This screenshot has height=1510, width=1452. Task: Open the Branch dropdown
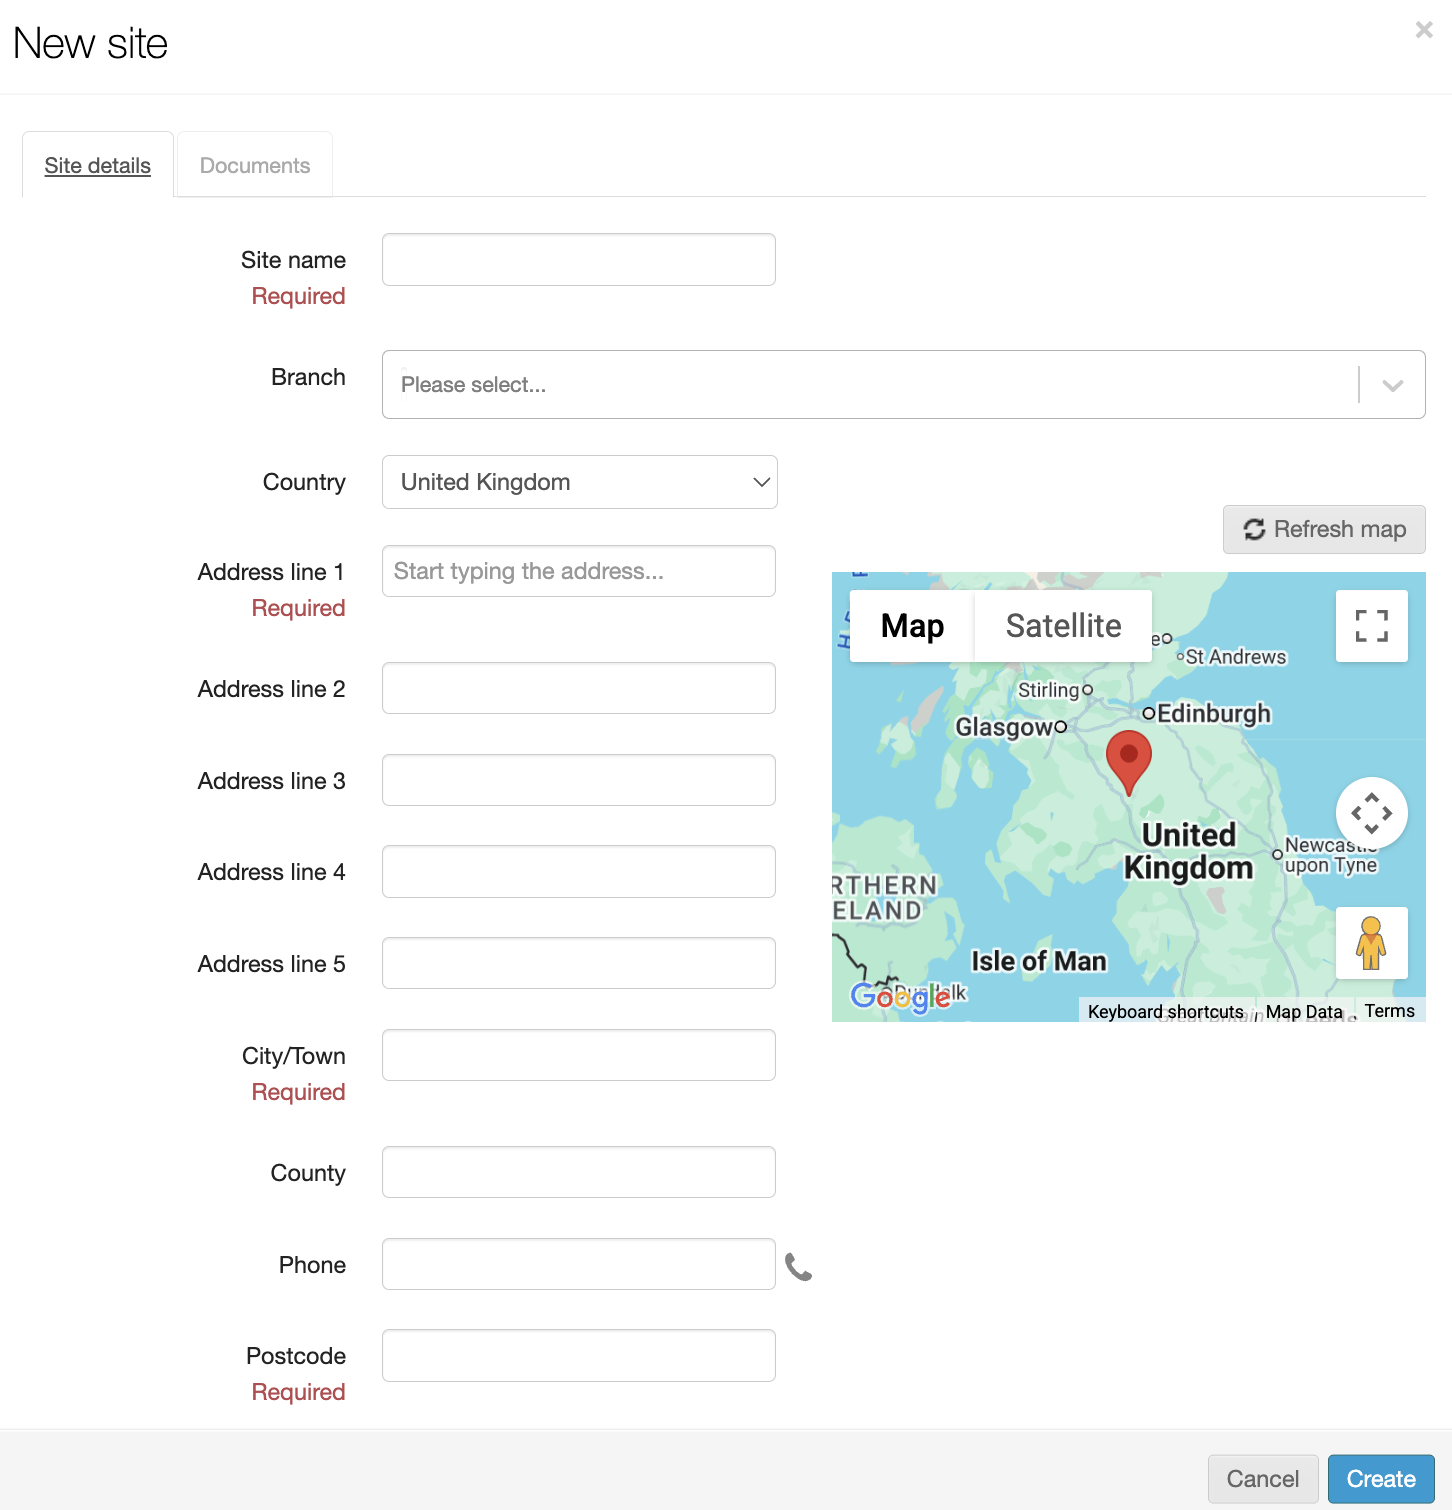pos(903,385)
